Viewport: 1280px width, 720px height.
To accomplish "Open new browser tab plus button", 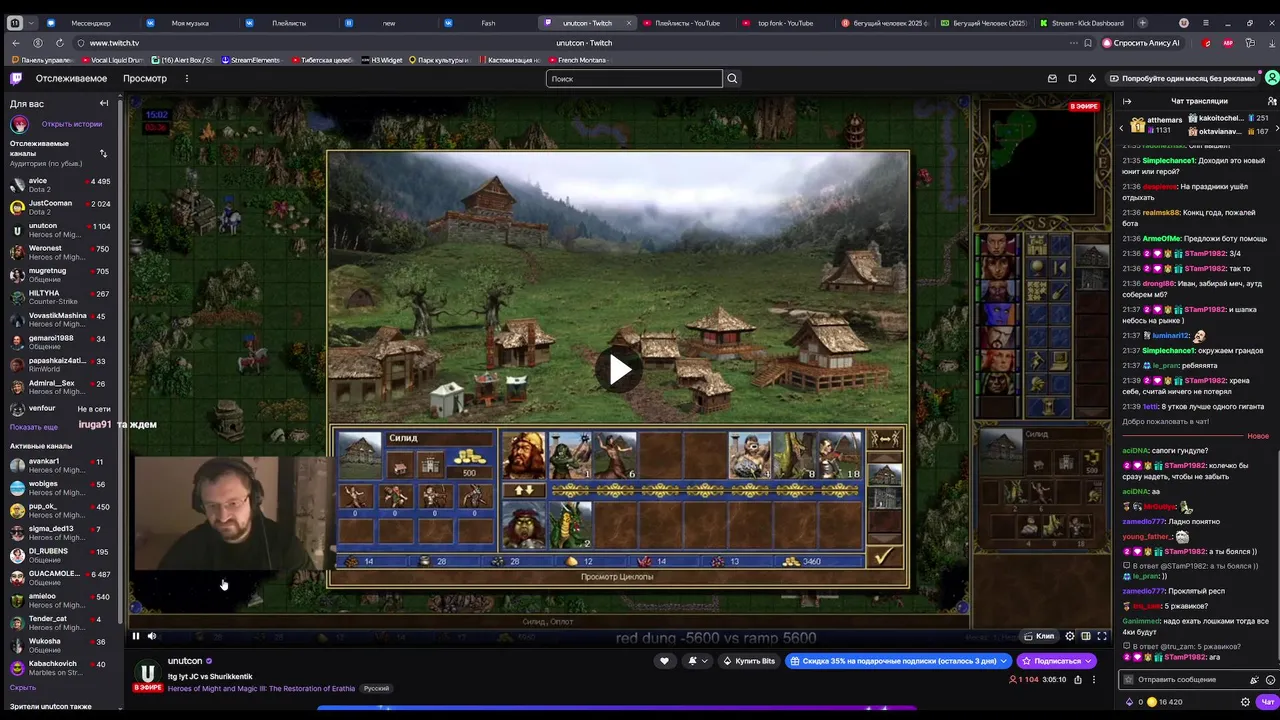I will (1142, 23).
